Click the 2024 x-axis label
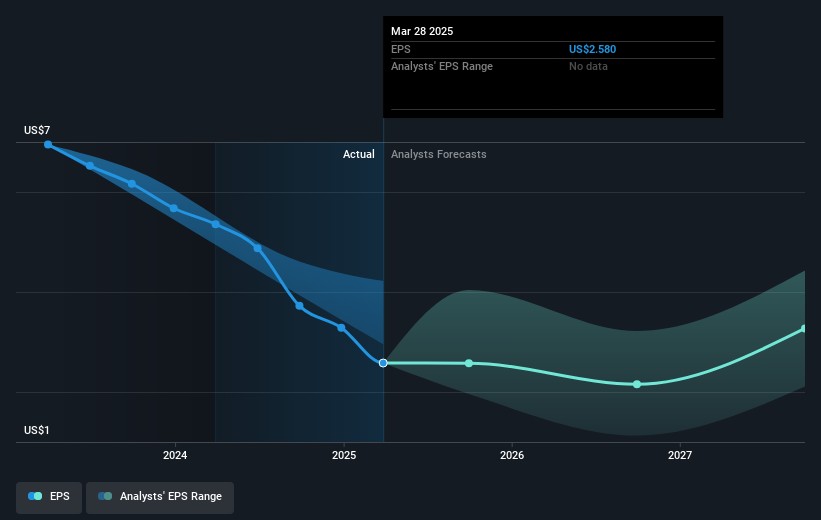Viewport: 821px width, 520px height. tap(175, 456)
